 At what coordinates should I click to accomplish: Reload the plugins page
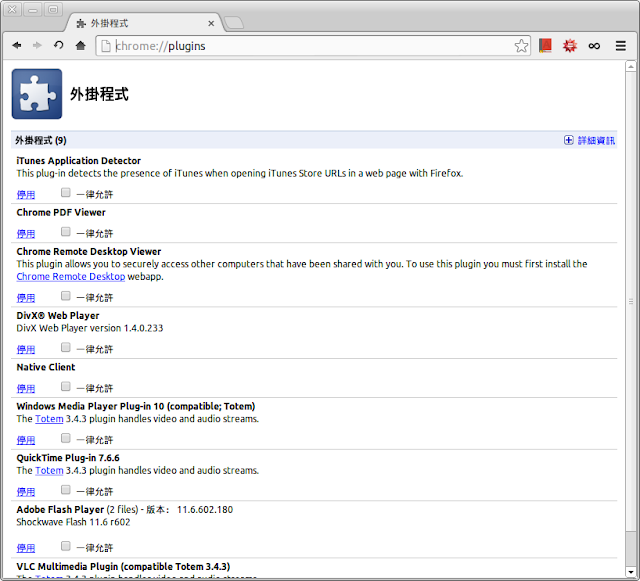pyautogui.click(x=59, y=45)
